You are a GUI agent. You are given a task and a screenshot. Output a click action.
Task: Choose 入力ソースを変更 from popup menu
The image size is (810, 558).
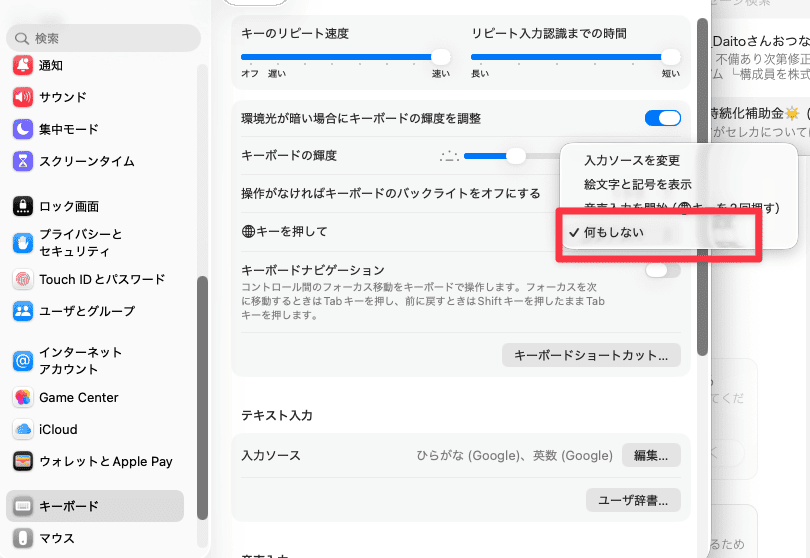click(632, 161)
